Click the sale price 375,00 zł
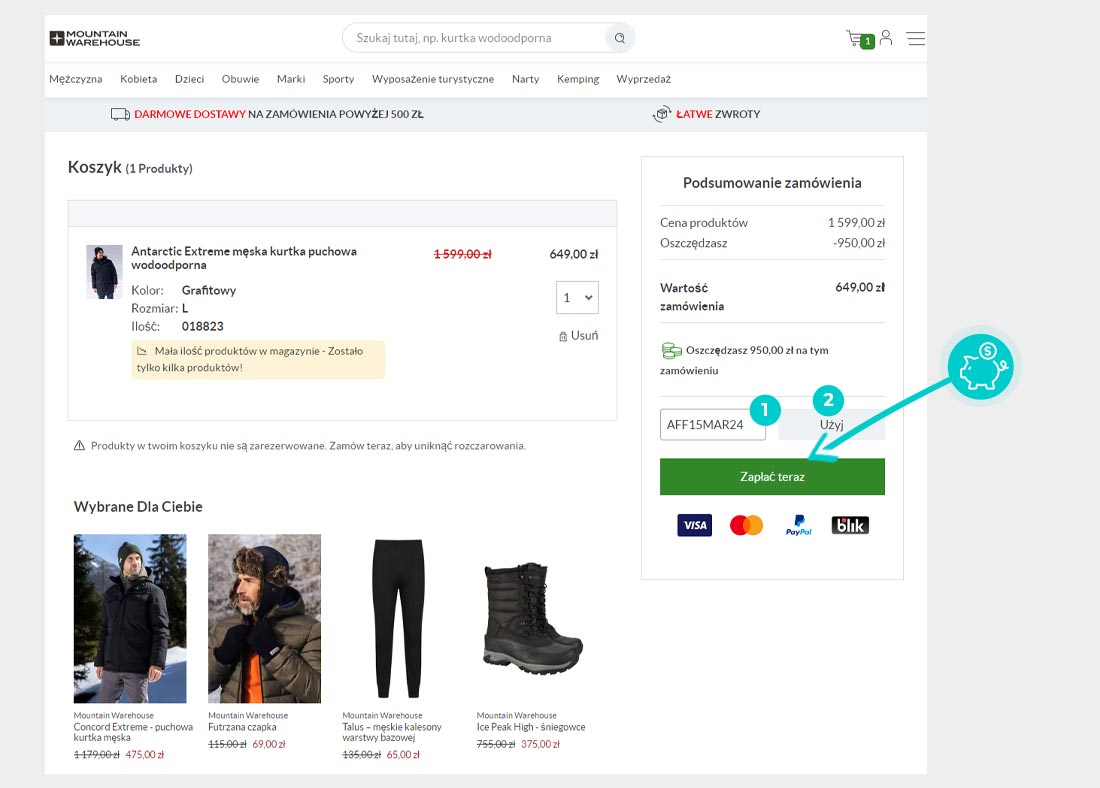Viewport: 1100px width, 788px height. pos(540,744)
